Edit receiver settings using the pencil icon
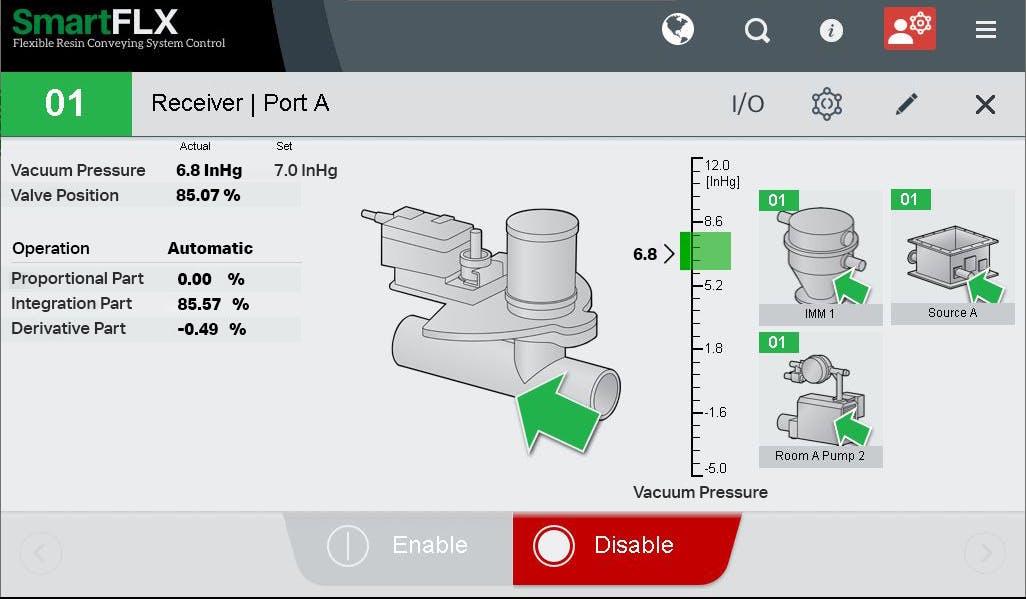Image resolution: width=1026 pixels, height=599 pixels. point(906,103)
